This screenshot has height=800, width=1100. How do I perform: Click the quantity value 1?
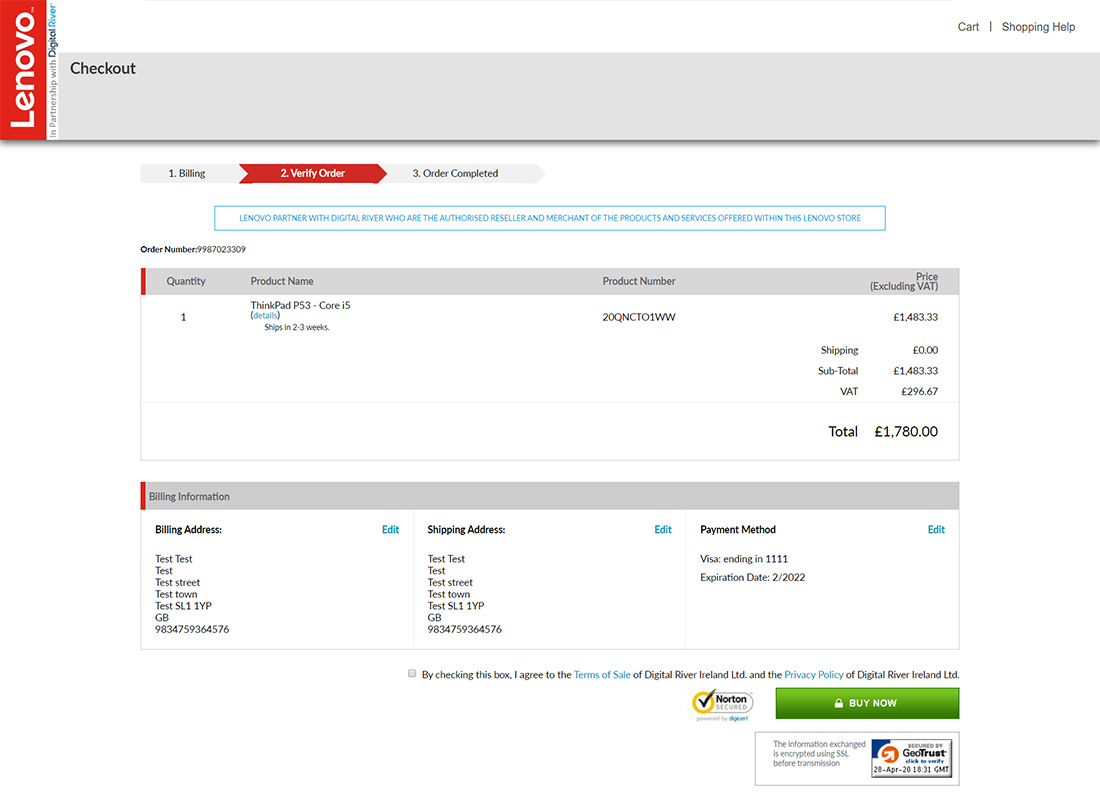click(184, 317)
